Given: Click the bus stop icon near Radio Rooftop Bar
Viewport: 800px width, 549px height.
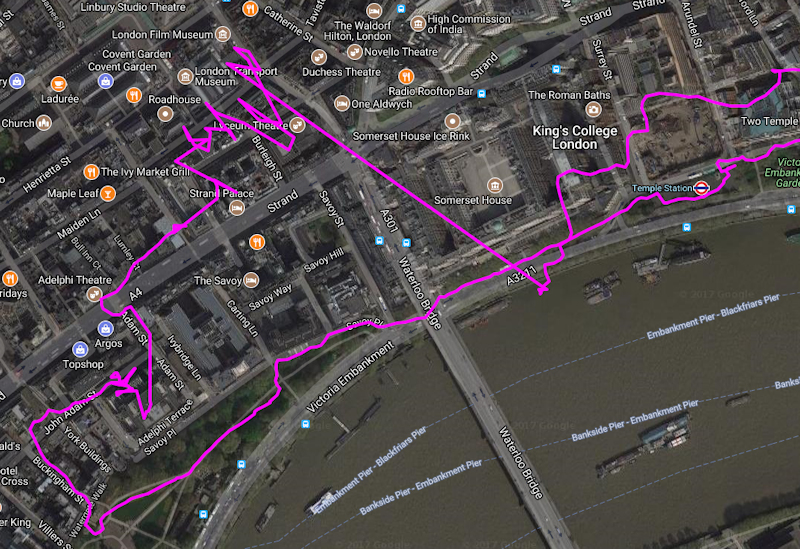Looking at the screenshot, I should [481, 93].
